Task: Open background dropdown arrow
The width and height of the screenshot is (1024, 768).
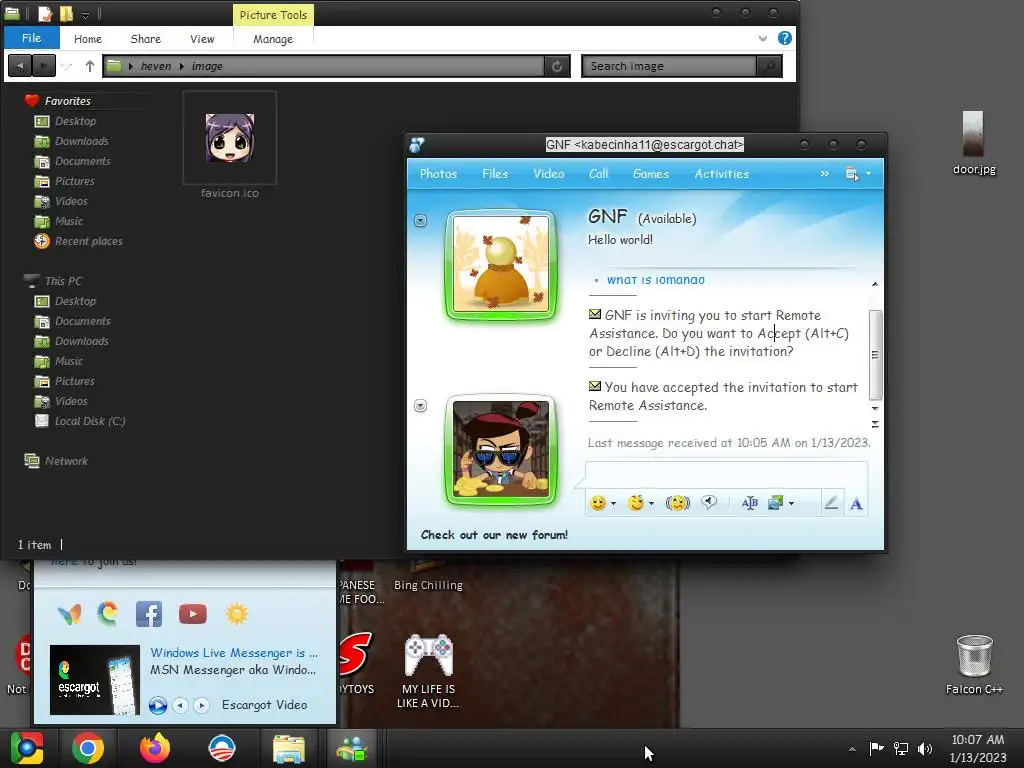Action: [792, 504]
